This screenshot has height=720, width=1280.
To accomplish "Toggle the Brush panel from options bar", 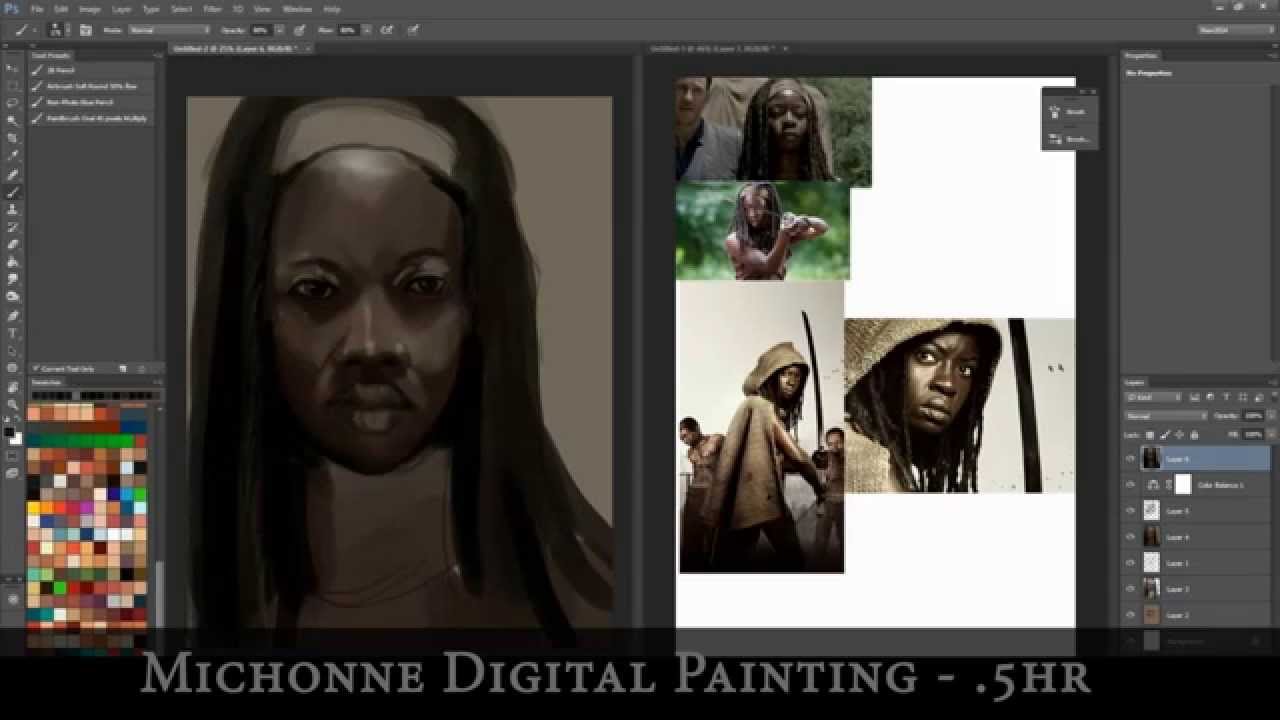I will [x=86, y=30].
